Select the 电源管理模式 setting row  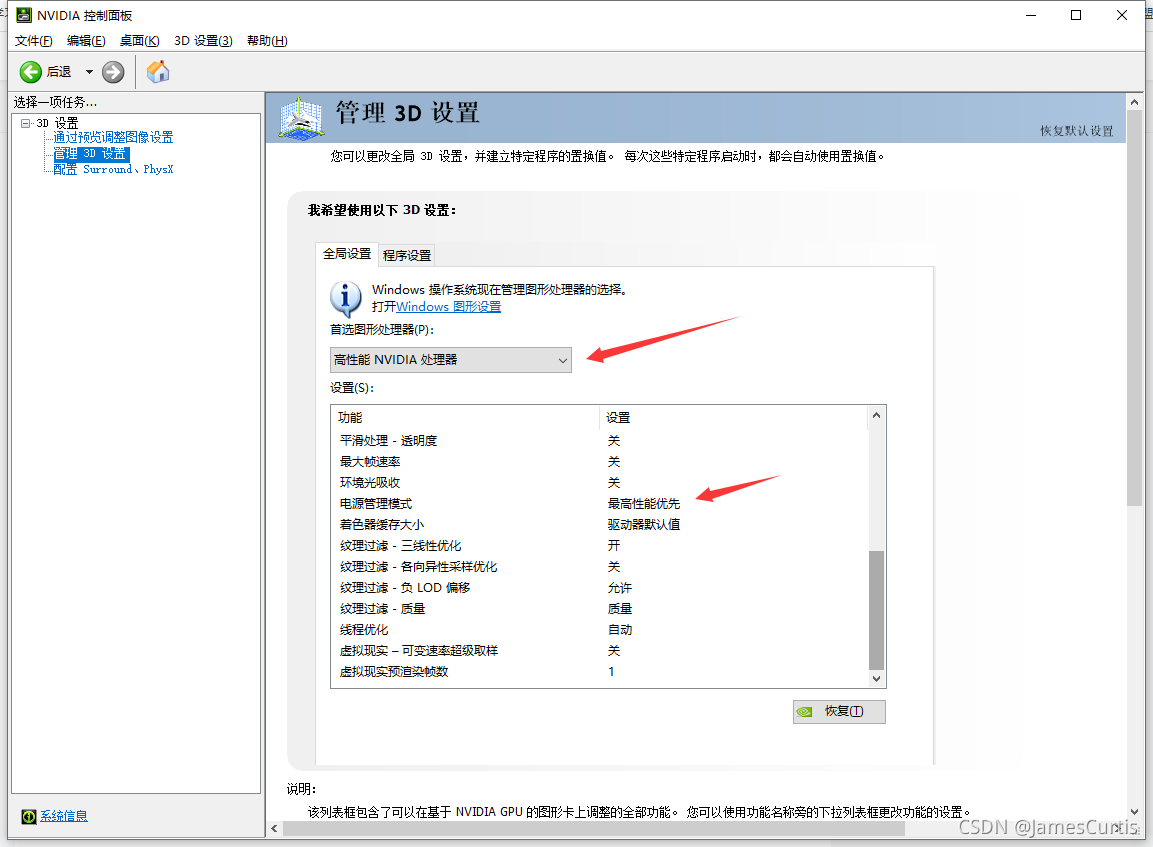coord(599,504)
